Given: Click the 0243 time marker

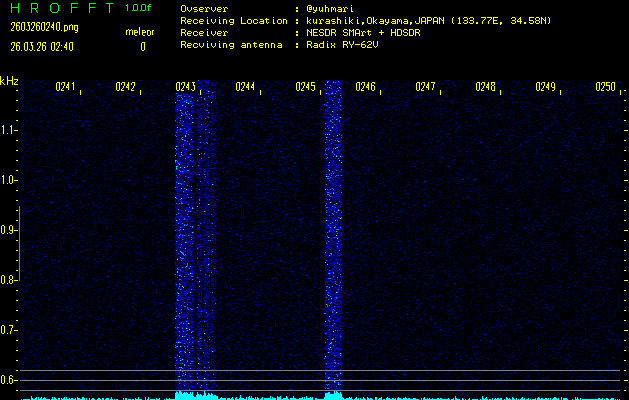Looking at the screenshot, I should click(185, 87).
